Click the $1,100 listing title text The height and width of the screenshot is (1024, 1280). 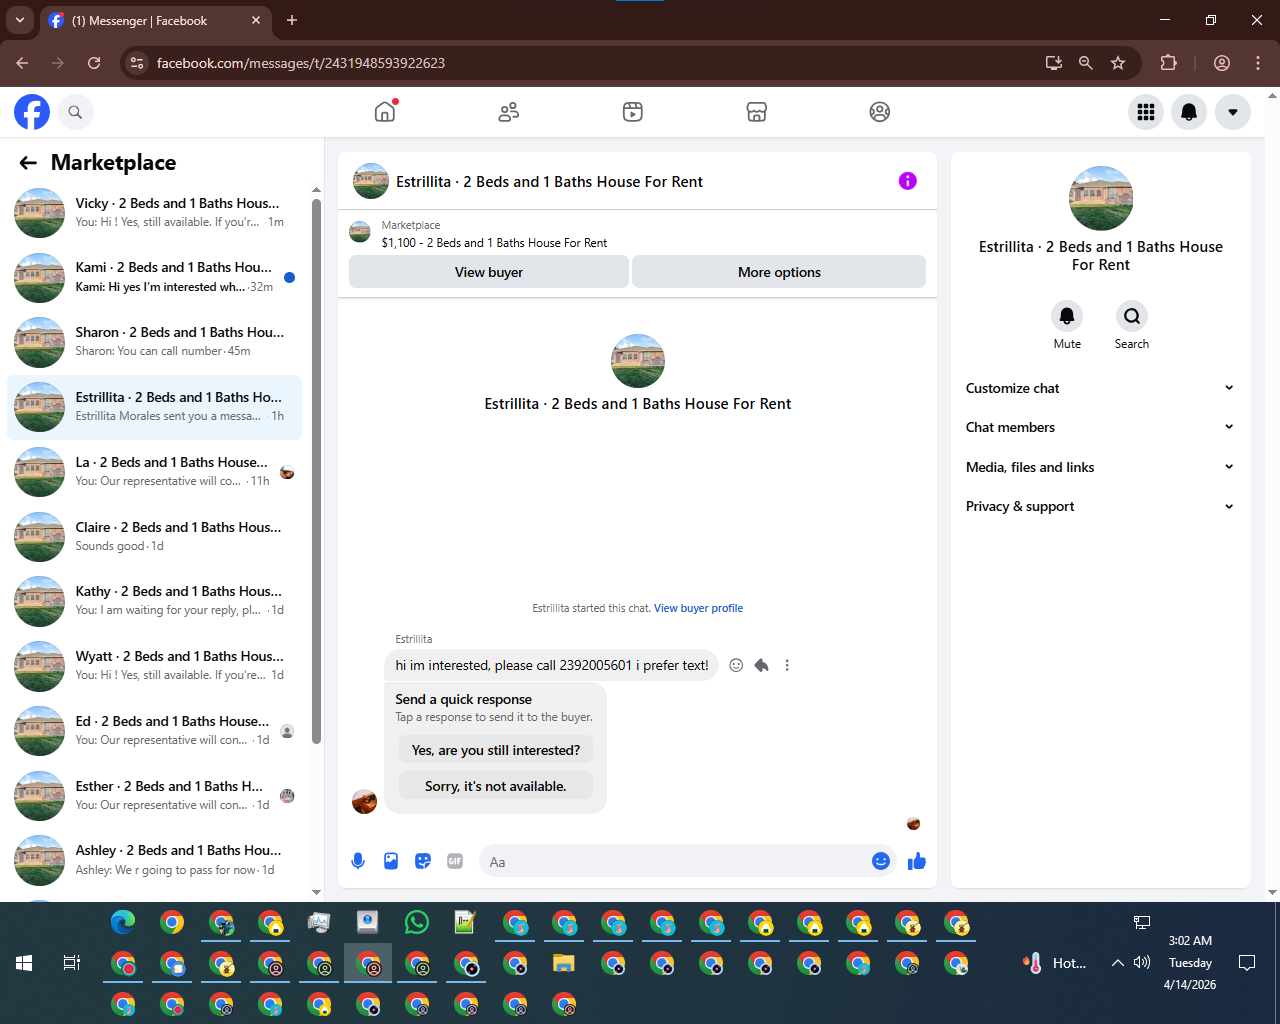tap(494, 243)
